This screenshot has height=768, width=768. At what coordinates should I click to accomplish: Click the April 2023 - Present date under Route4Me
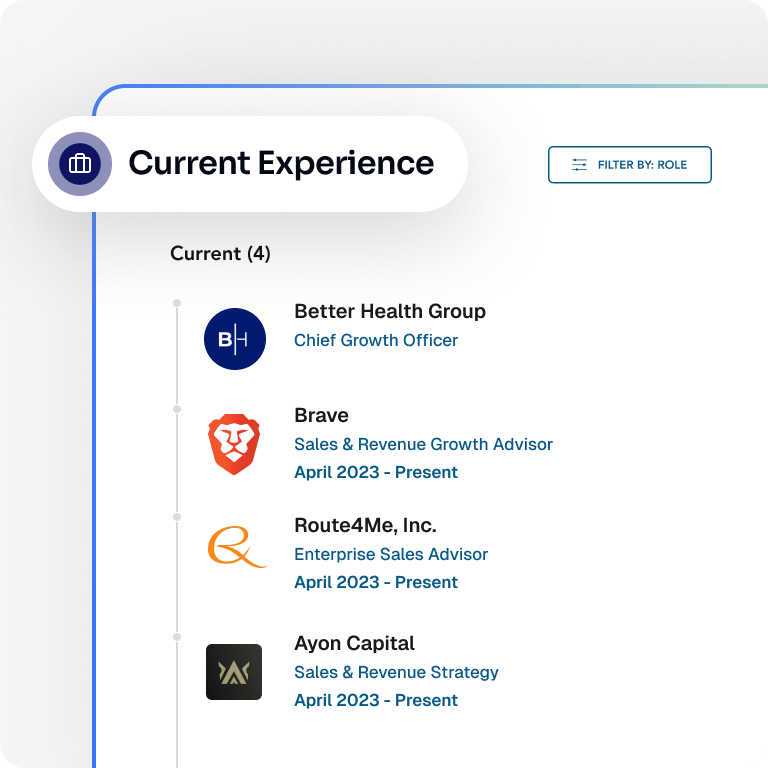coord(375,582)
